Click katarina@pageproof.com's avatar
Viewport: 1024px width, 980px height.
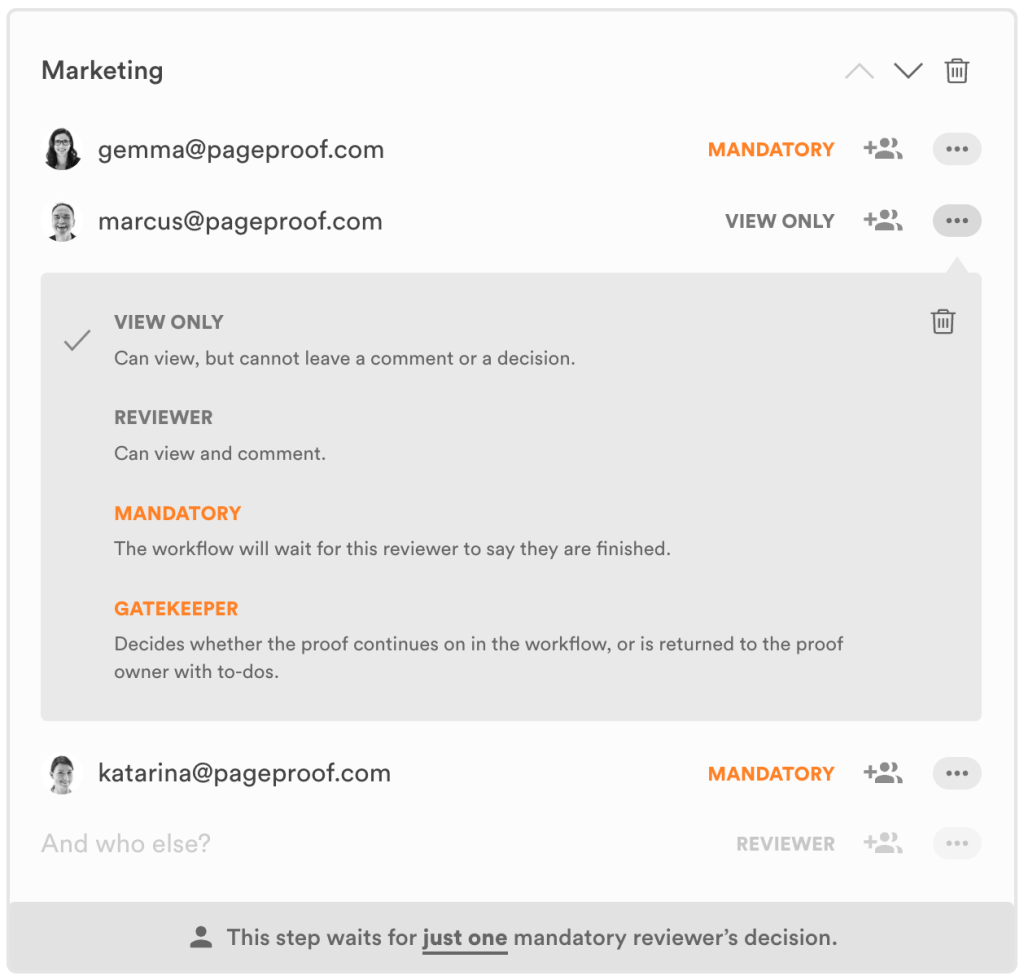tap(62, 773)
